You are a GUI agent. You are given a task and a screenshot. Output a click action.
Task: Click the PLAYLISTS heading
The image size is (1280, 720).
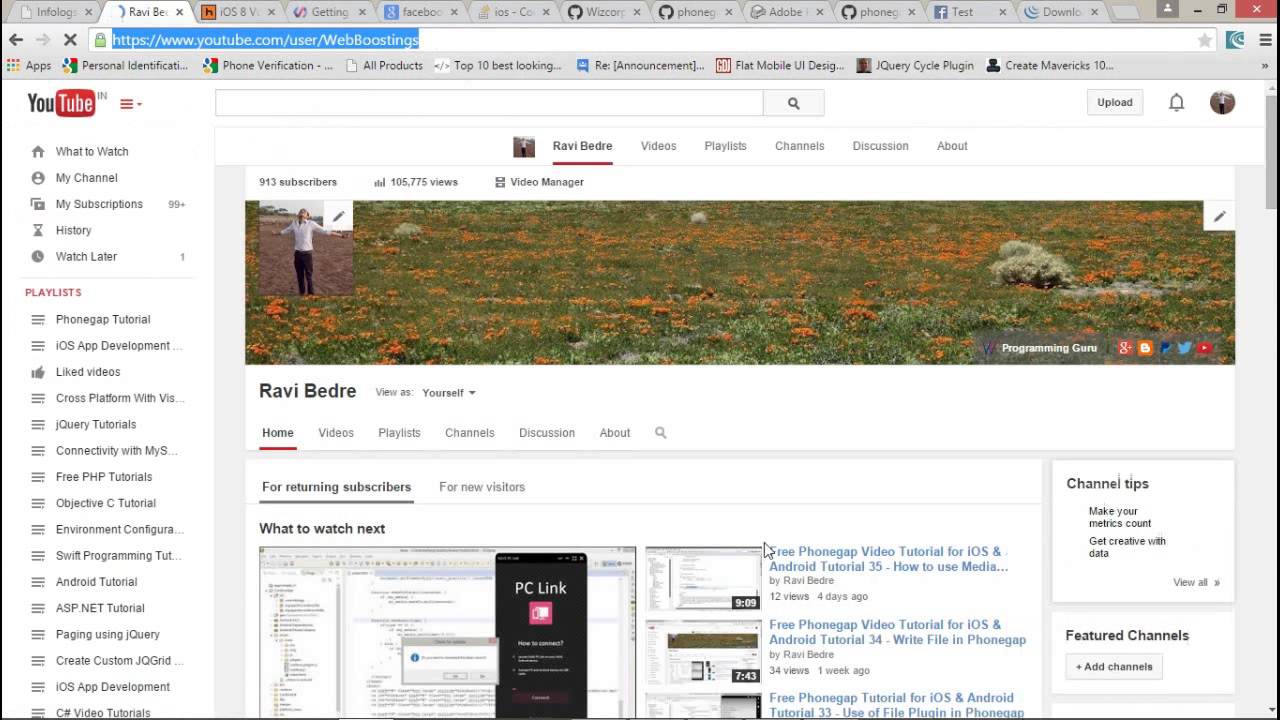(x=53, y=292)
